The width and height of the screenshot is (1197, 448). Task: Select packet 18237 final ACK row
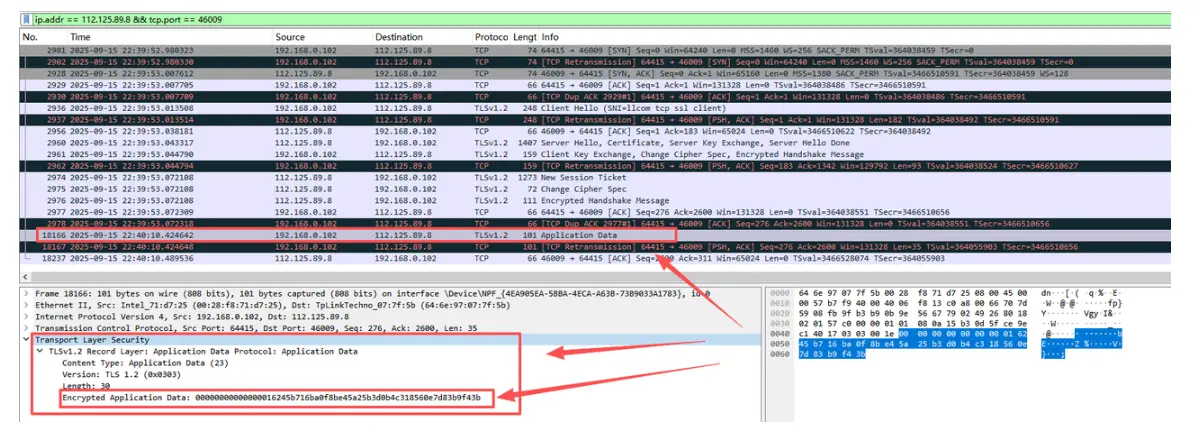point(595,258)
